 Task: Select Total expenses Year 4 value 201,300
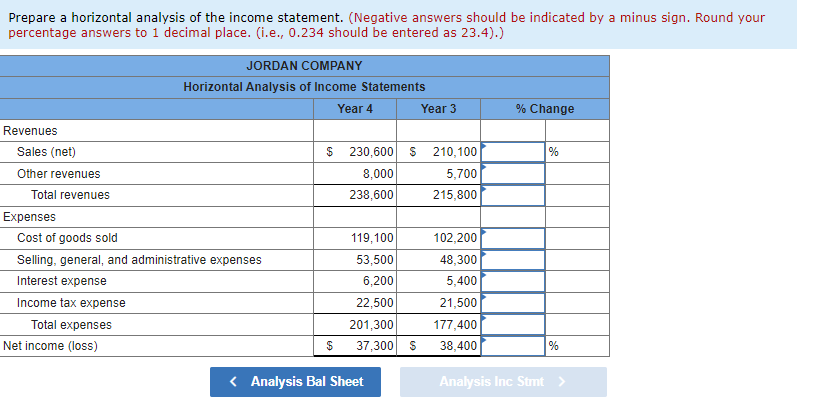coord(371,325)
